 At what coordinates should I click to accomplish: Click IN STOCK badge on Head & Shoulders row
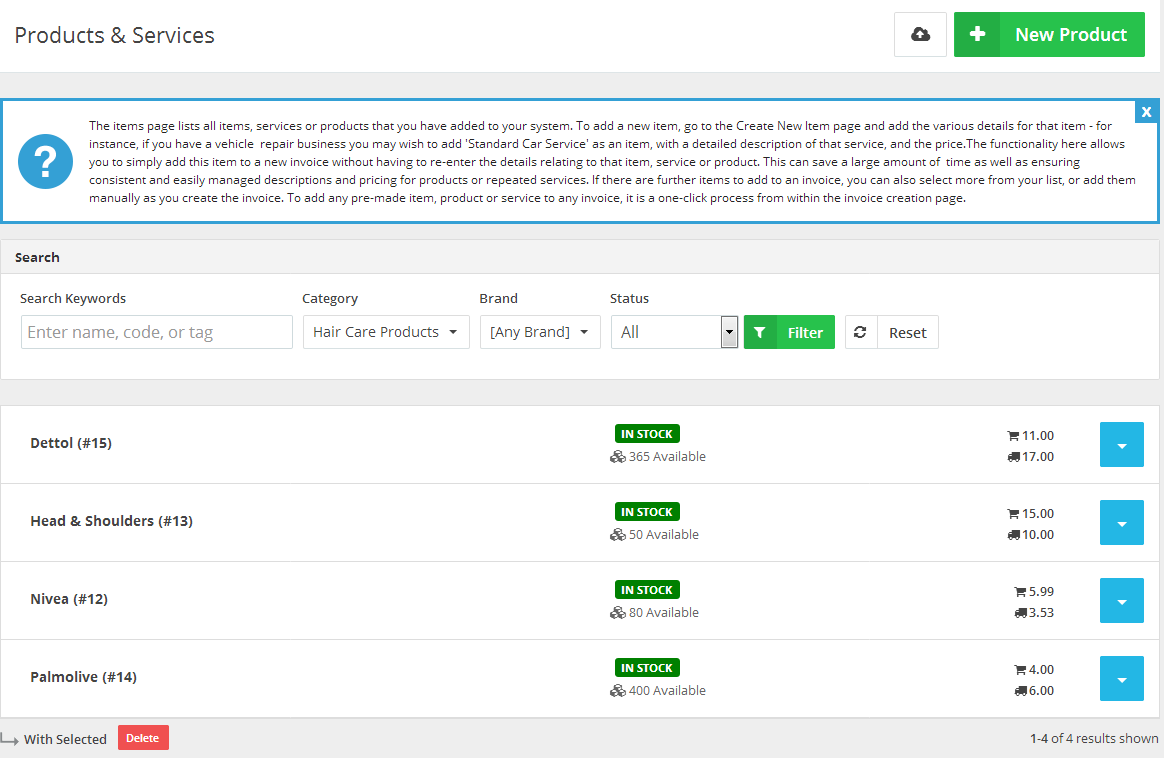pyautogui.click(x=647, y=512)
